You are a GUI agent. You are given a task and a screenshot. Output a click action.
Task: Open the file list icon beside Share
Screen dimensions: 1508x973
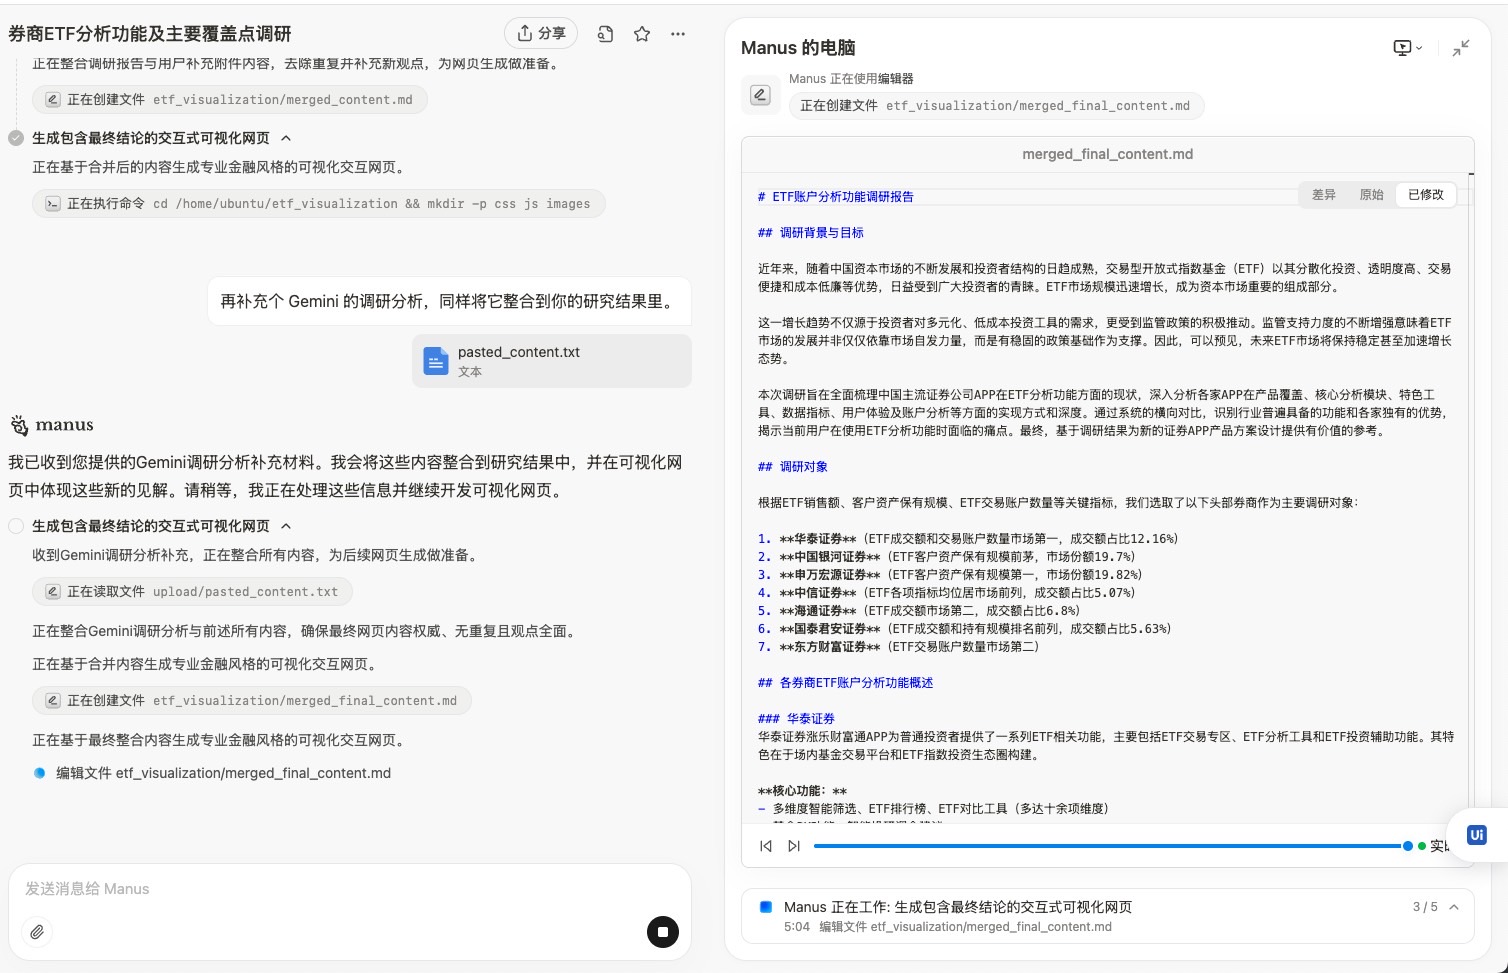coord(605,34)
